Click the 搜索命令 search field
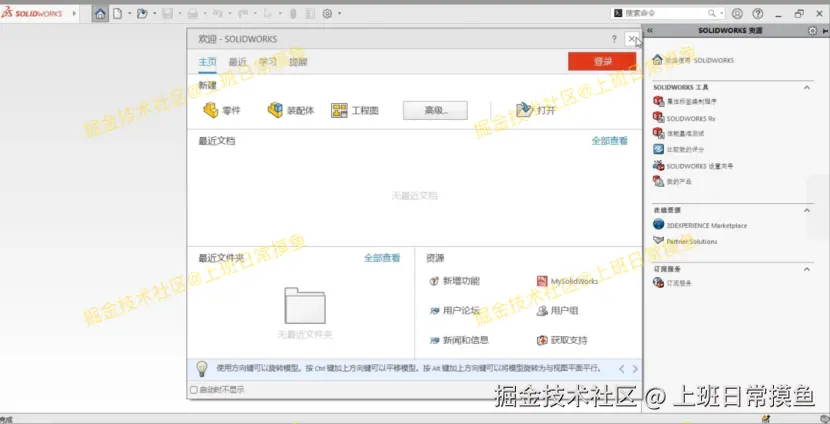The height and width of the screenshot is (424, 830). (x=665, y=14)
